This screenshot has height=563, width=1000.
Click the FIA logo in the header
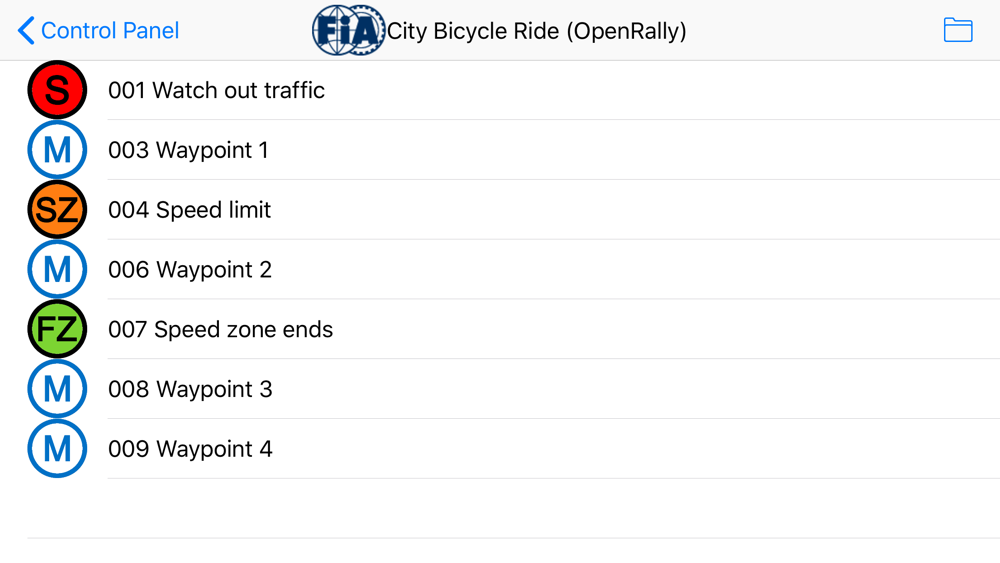[348, 30]
